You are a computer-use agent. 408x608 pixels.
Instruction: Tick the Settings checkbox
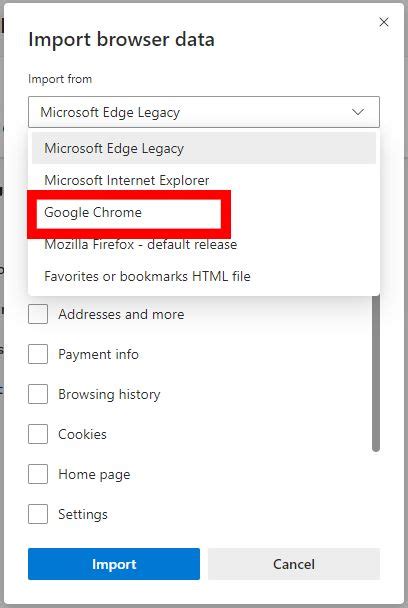pos(38,514)
